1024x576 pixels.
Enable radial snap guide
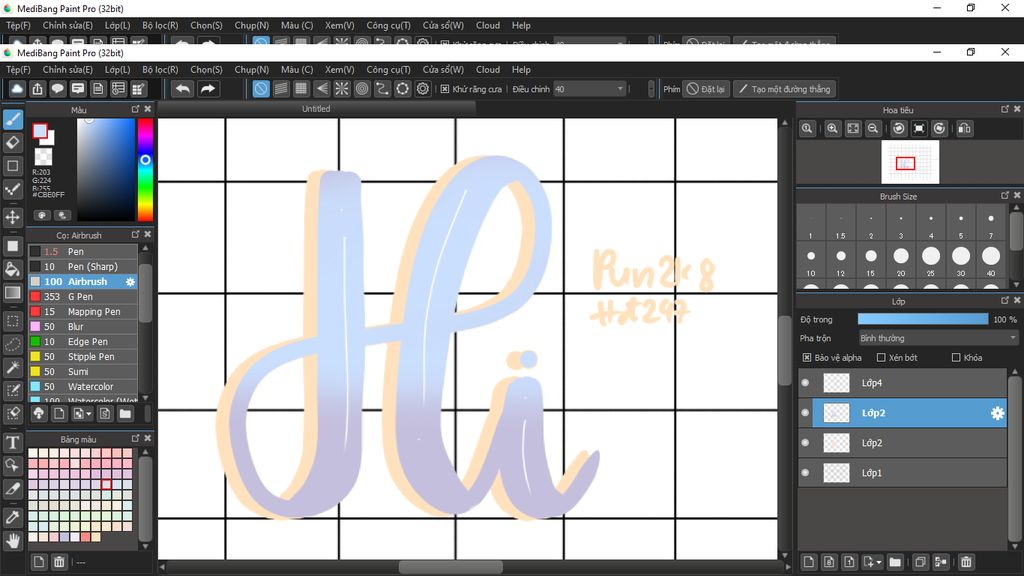coord(342,89)
